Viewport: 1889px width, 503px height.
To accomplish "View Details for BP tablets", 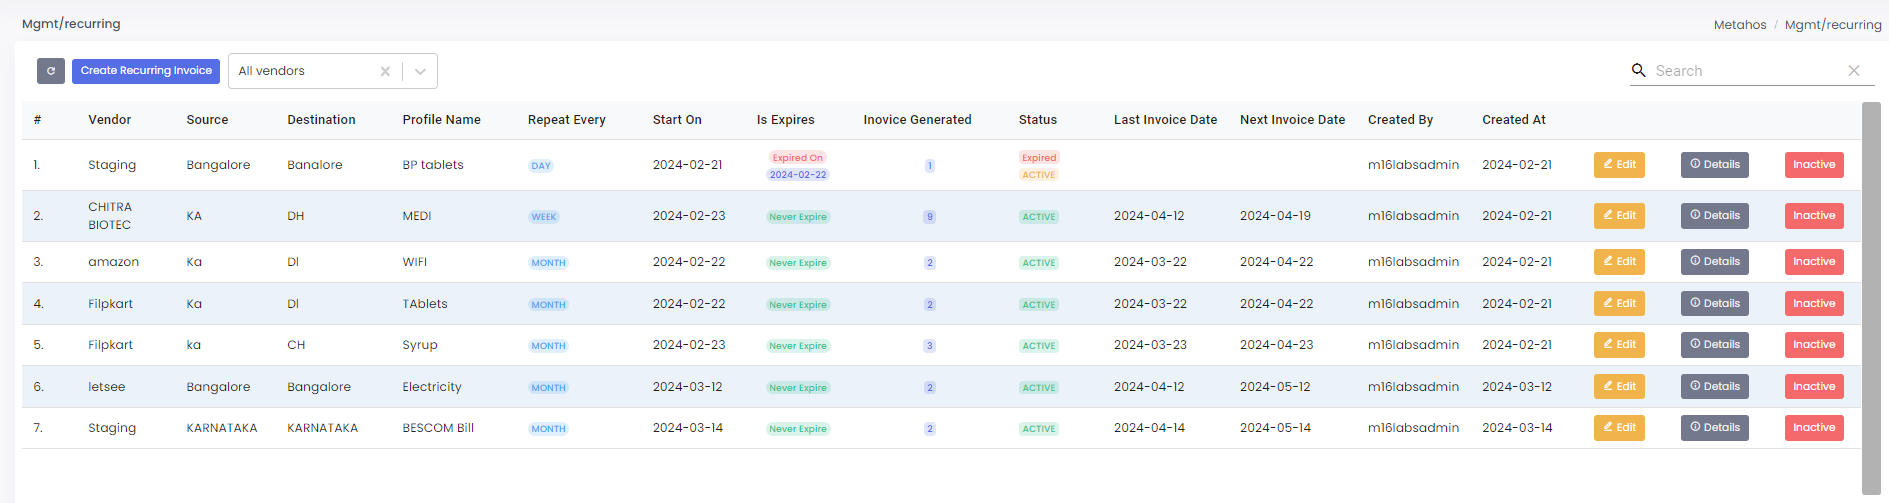I will pyautogui.click(x=1715, y=165).
